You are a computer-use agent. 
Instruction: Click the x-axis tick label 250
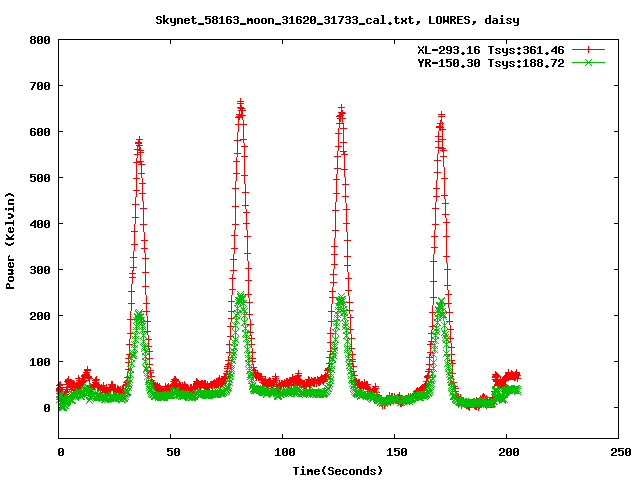pos(621,452)
